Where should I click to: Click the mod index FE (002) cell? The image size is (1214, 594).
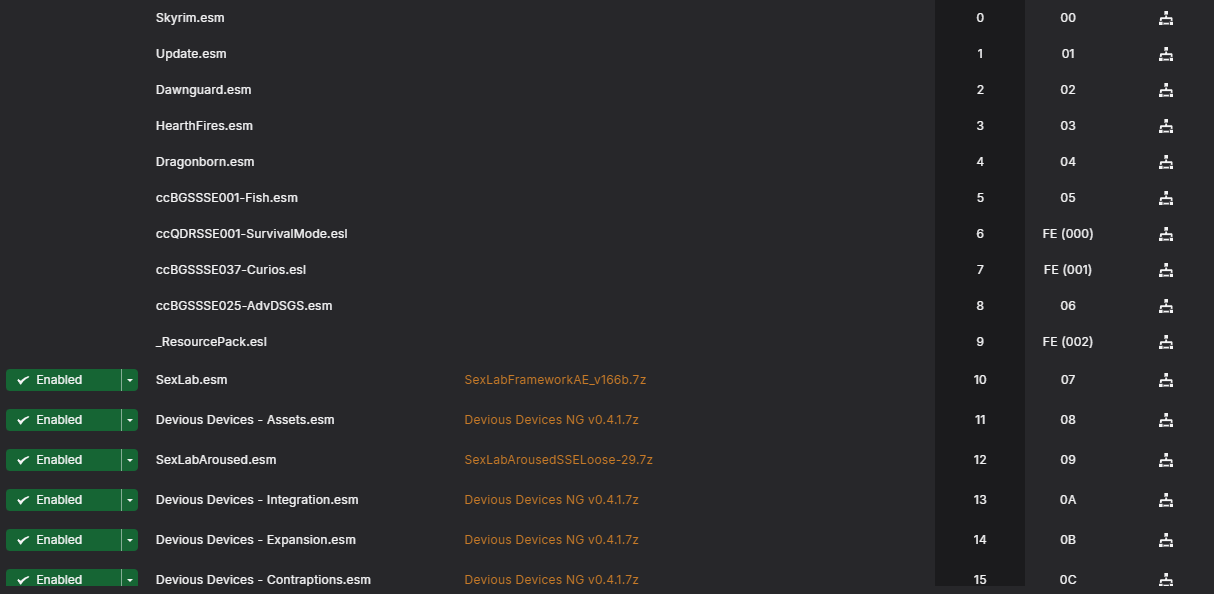click(1068, 342)
